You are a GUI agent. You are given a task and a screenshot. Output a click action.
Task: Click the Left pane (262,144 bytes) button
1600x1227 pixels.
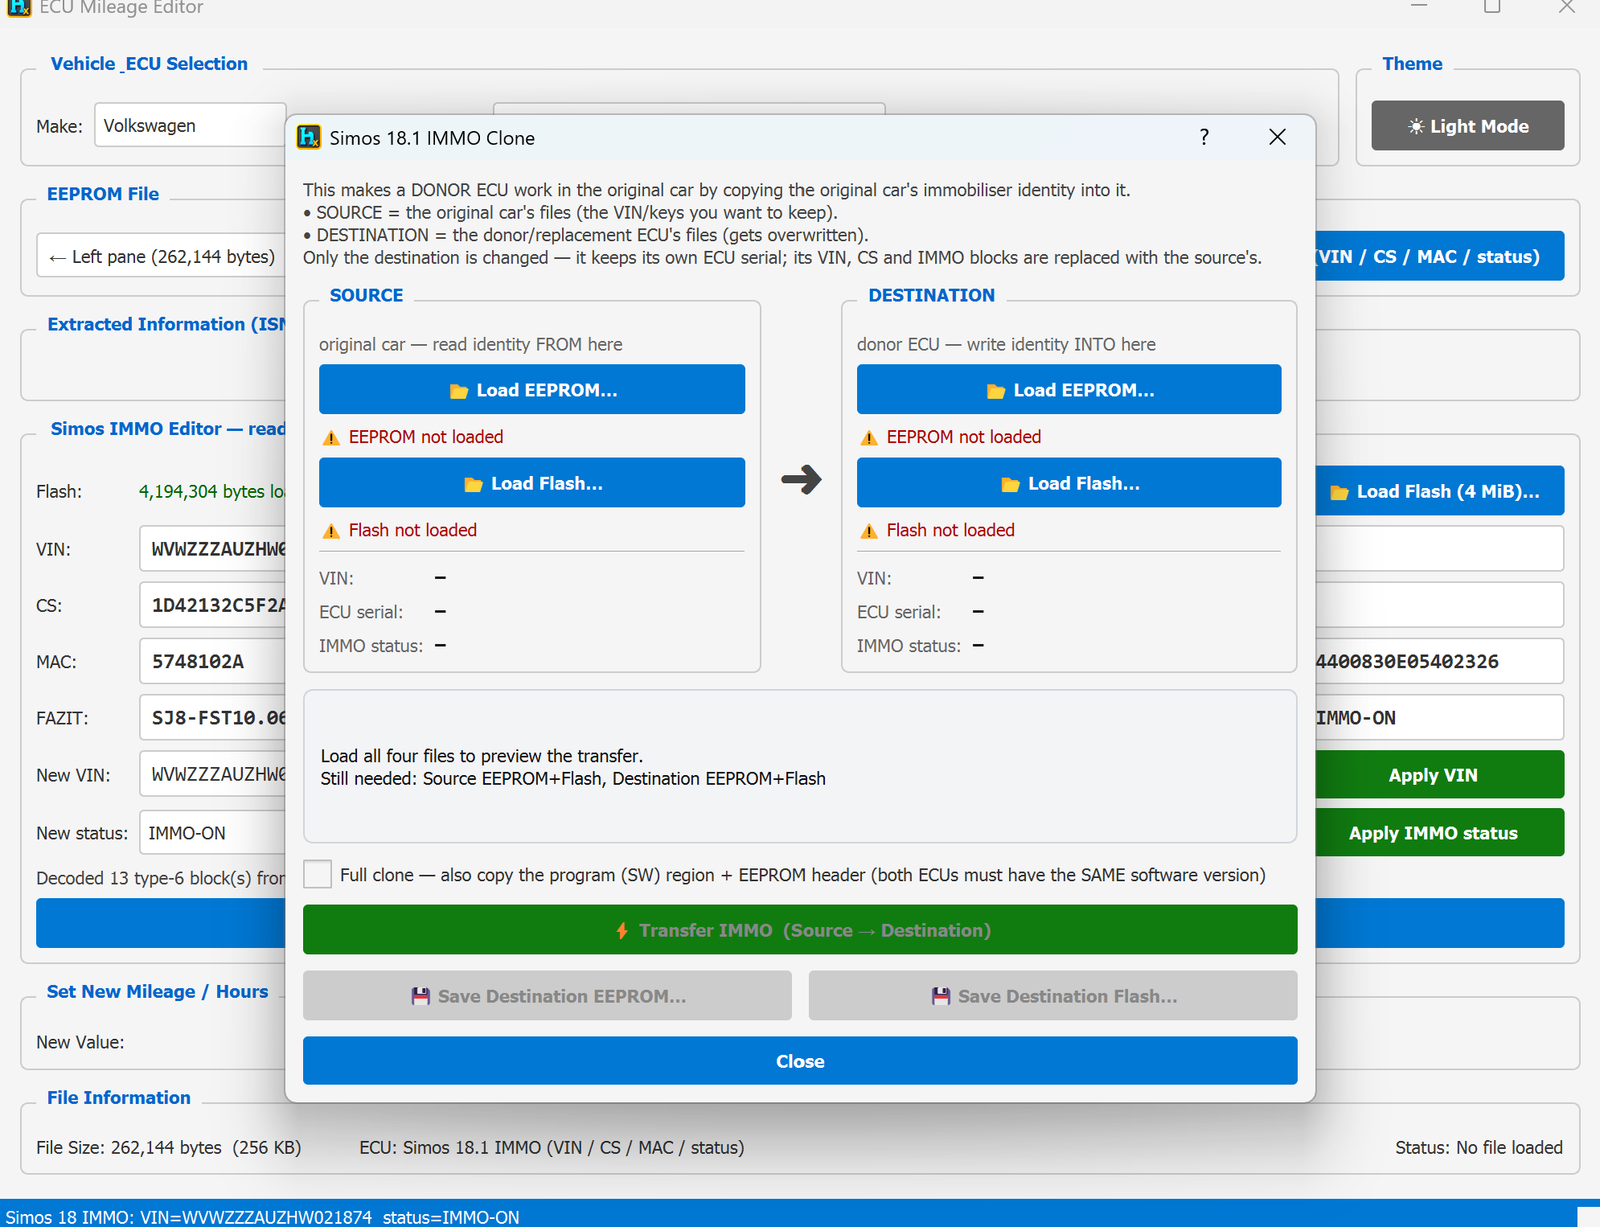(161, 256)
